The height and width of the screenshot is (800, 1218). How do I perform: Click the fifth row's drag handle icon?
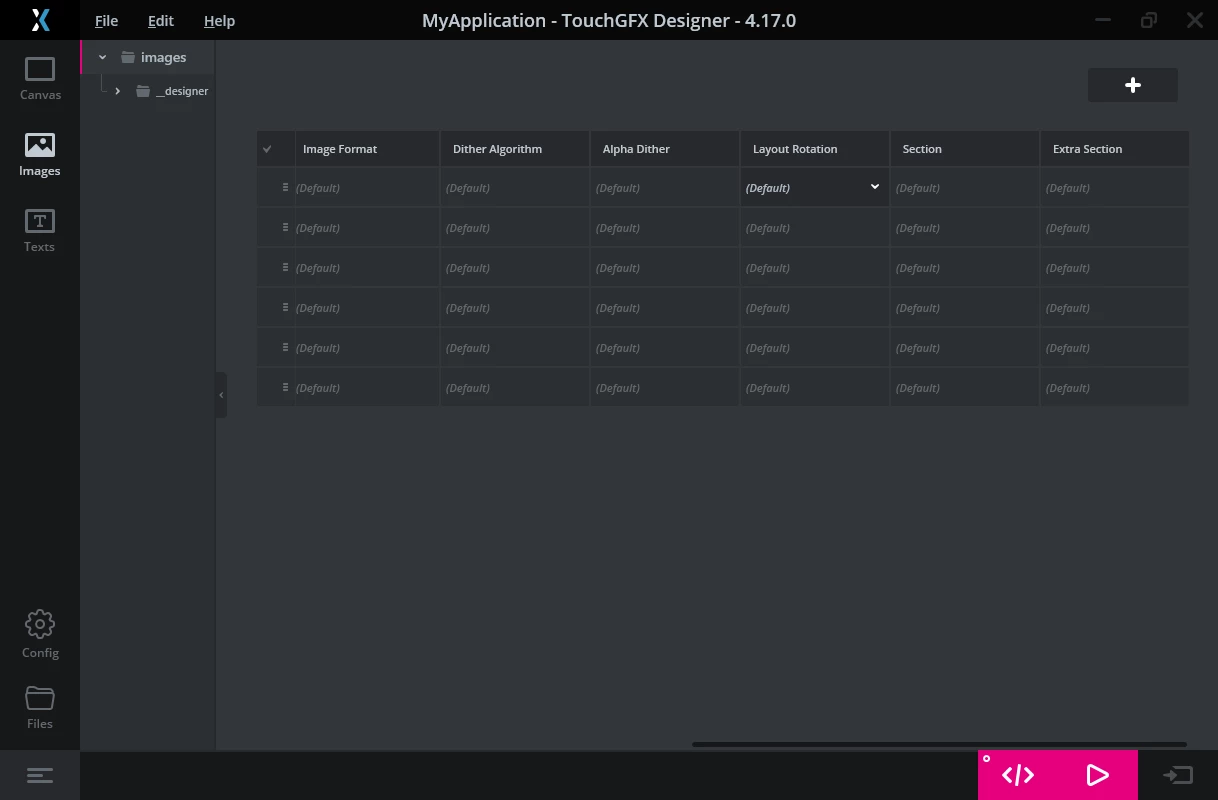285,347
